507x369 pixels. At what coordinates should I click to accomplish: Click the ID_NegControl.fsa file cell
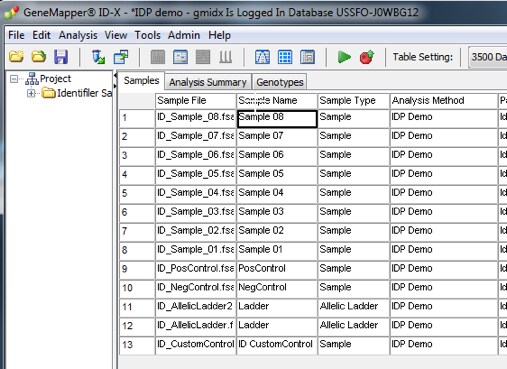point(195,288)
